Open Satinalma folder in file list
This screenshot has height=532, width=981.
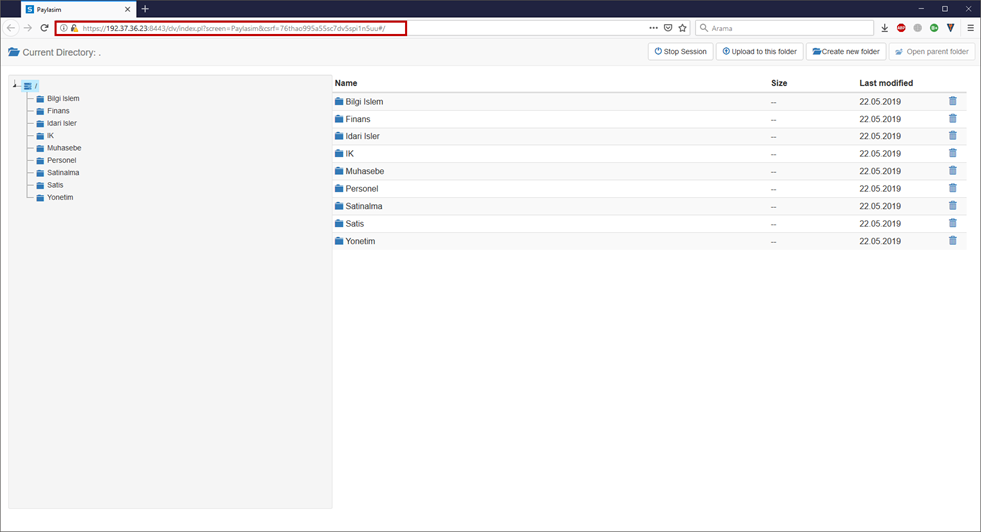tap(363, 206)
